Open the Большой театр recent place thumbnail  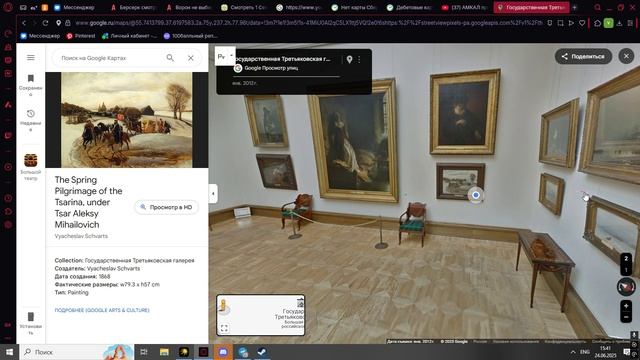pyautogui.click(x=31, y=160)
